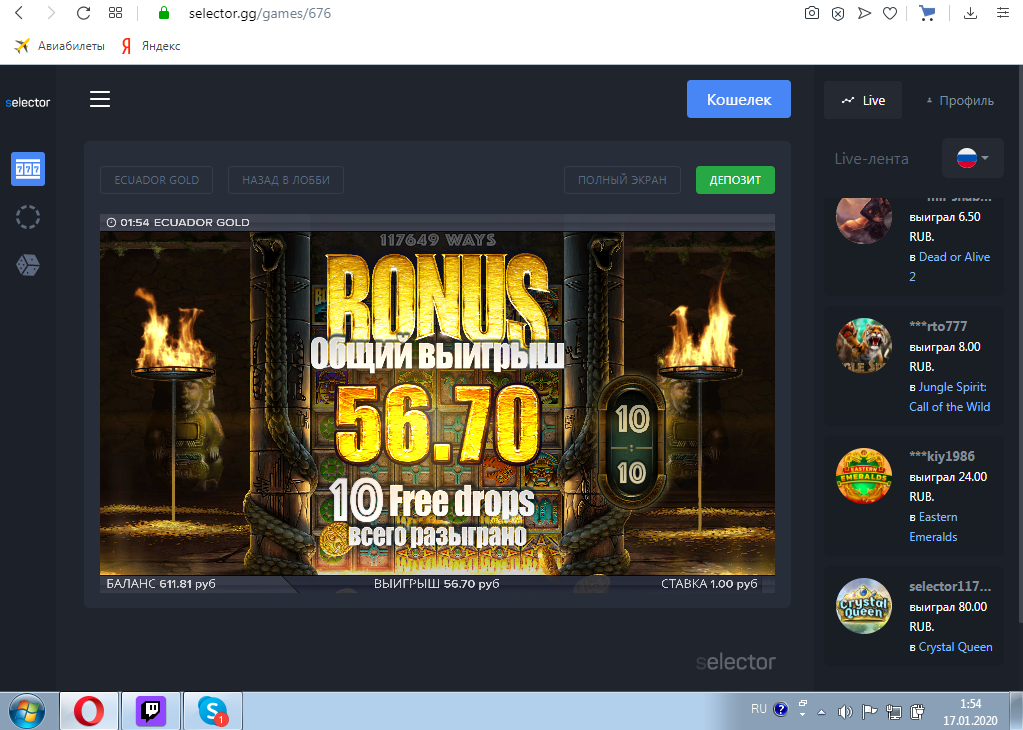Open the browser downloads icon
This screenshot has width=1023, height=730.
click(970, 13)
